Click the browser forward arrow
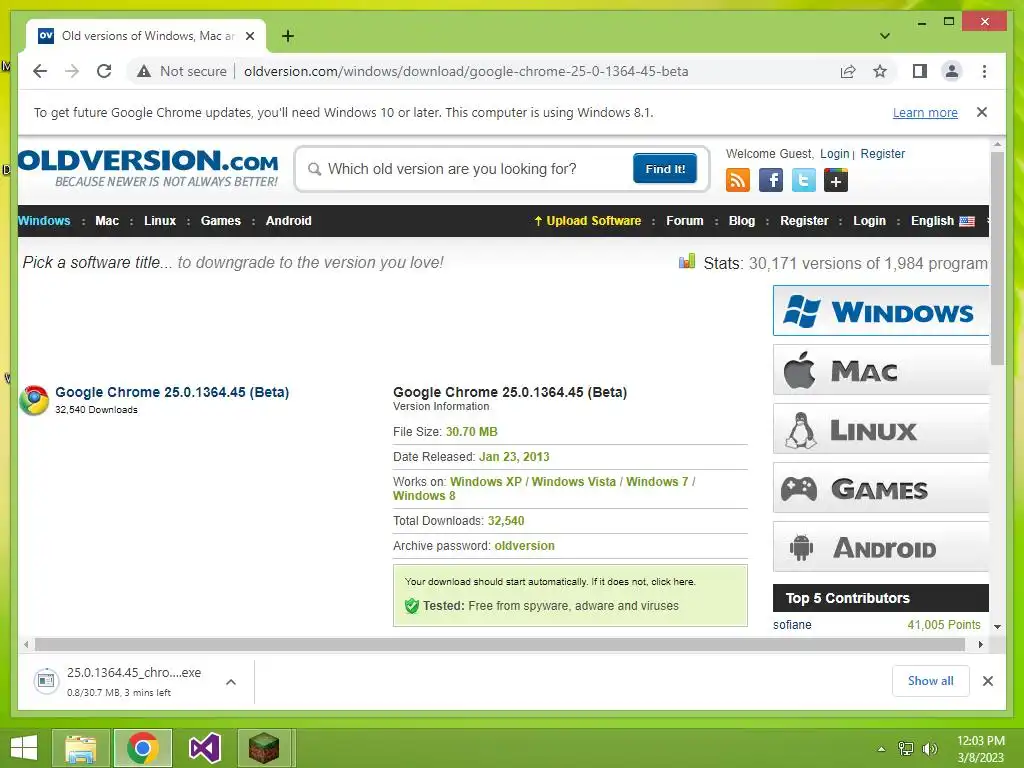The height and width of the screenshot is (768, 1024). tap(72, 71)
